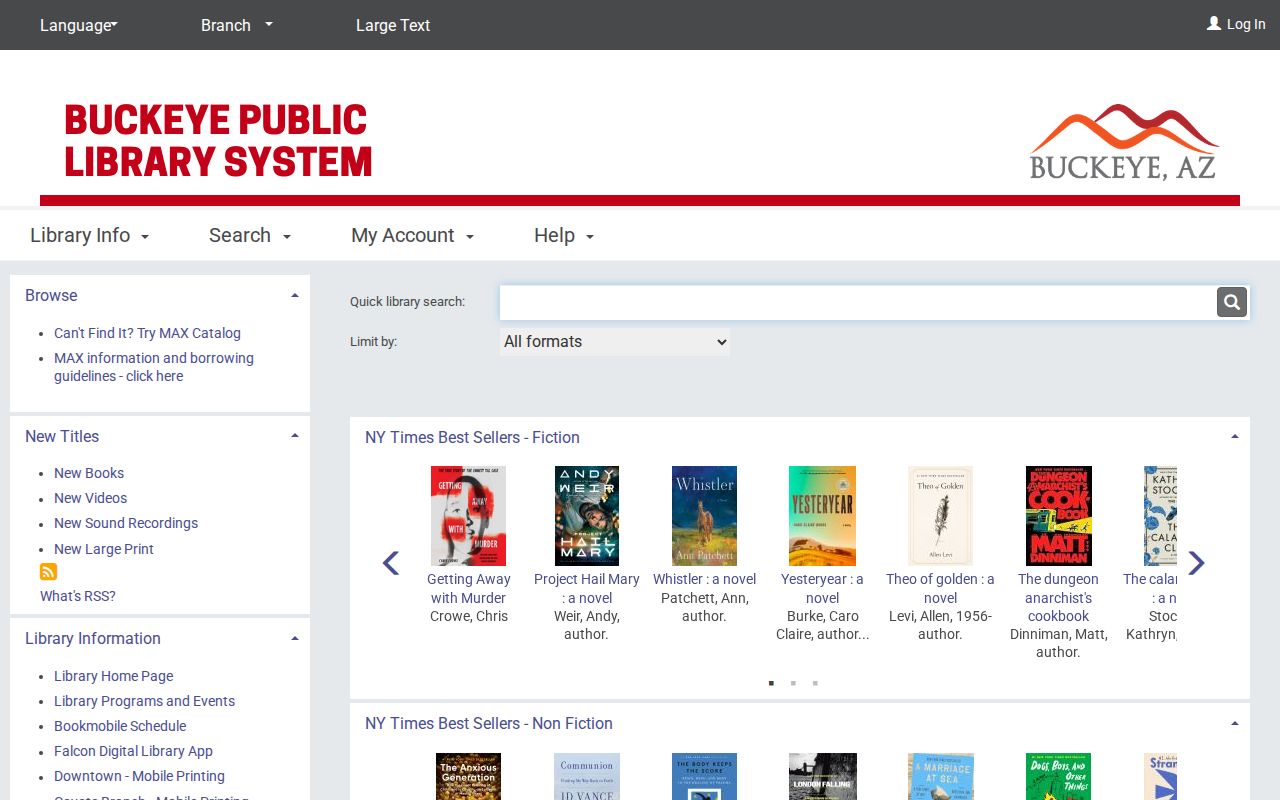Open MAX information and borrowing guidelines
The height and width of the screenshot is (800, 1280).
coord(154,367)
